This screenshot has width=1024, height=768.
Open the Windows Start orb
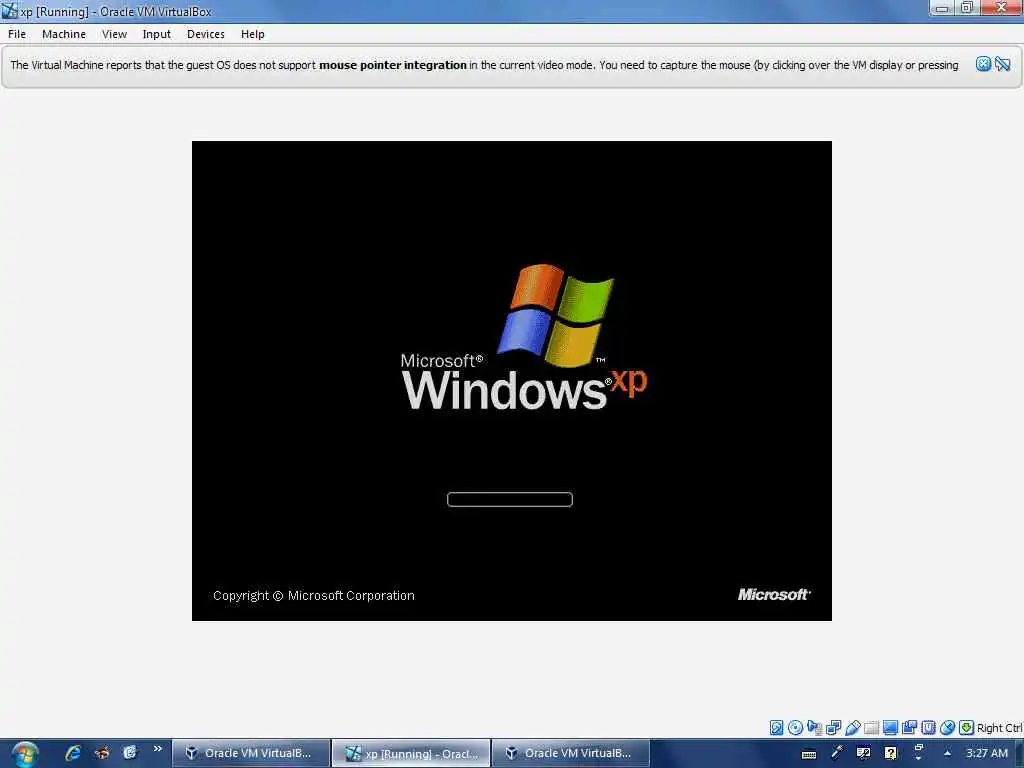coord(25,754)
